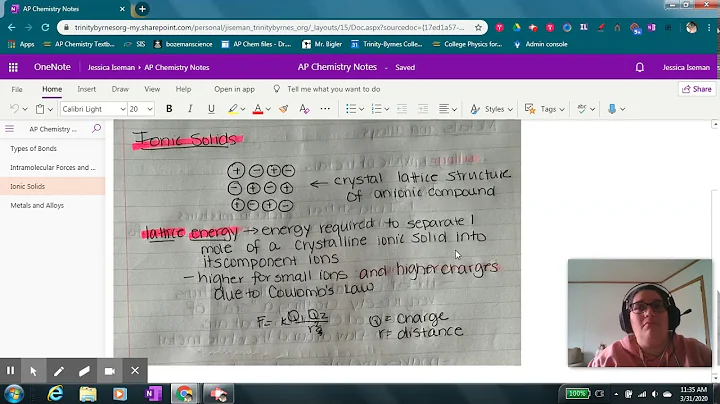Open highlight color dropdown arrow
This screenshot has width=720, height=404.
click(x=243, y=109)
